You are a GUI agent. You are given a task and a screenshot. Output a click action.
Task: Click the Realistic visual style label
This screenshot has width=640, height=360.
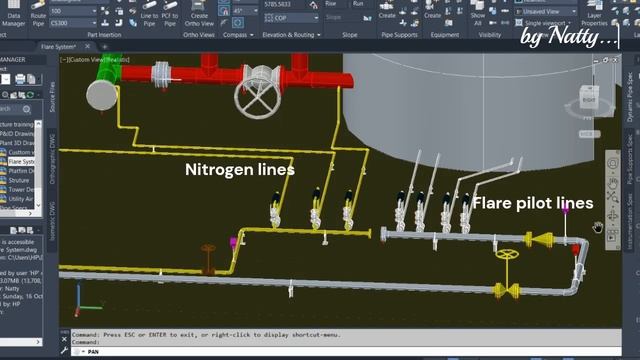[x=118, y=60]
